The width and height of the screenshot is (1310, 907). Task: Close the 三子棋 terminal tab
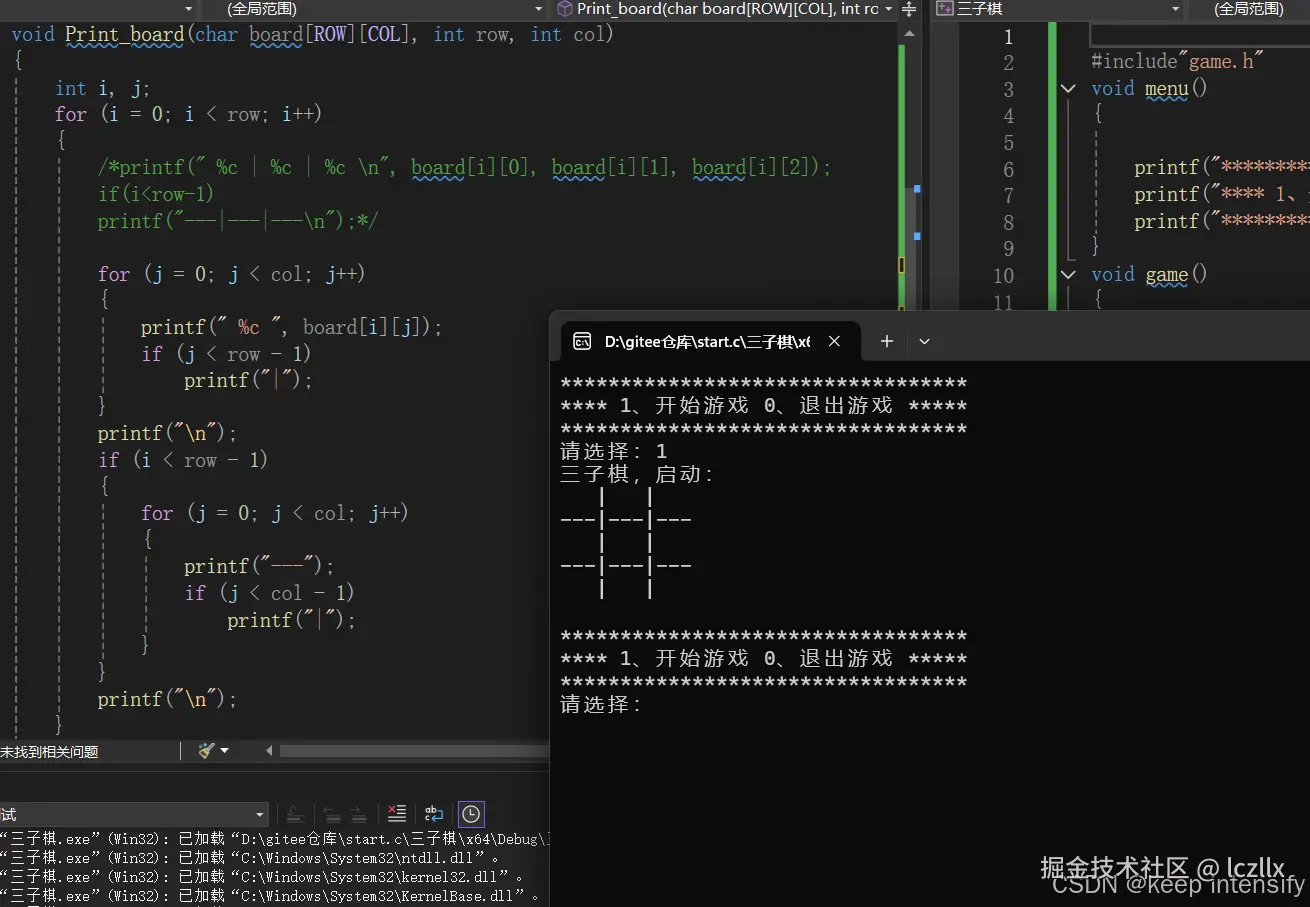point(834,342)
